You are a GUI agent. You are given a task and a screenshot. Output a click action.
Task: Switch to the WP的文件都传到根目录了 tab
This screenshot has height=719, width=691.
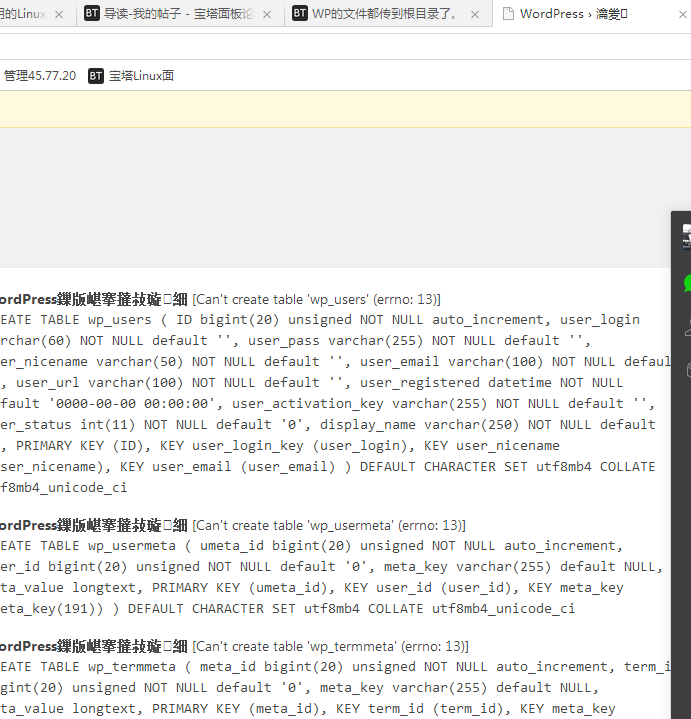pos(388,14)
